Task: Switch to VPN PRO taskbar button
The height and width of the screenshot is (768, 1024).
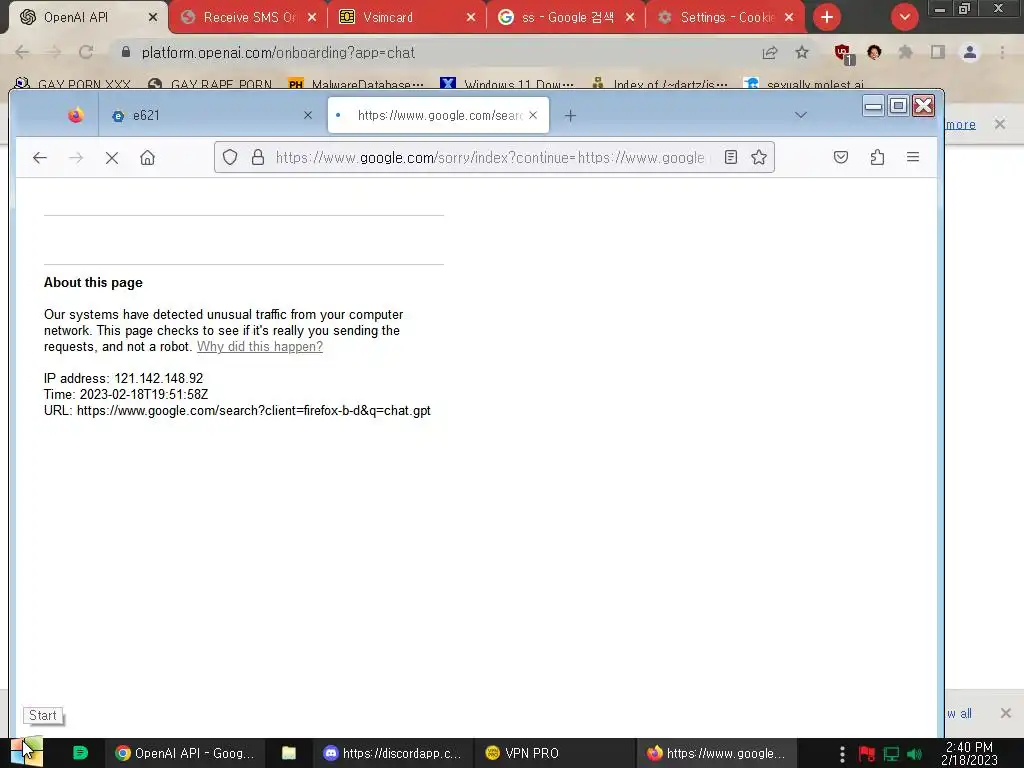Action: tap(555, 753)
